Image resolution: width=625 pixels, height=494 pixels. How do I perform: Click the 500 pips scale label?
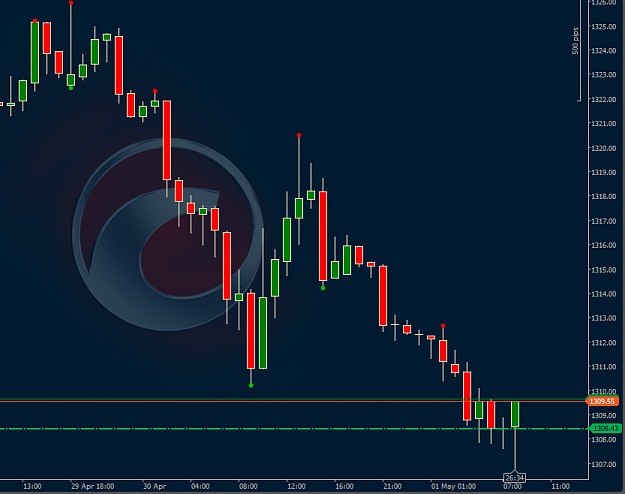[575, 41]
